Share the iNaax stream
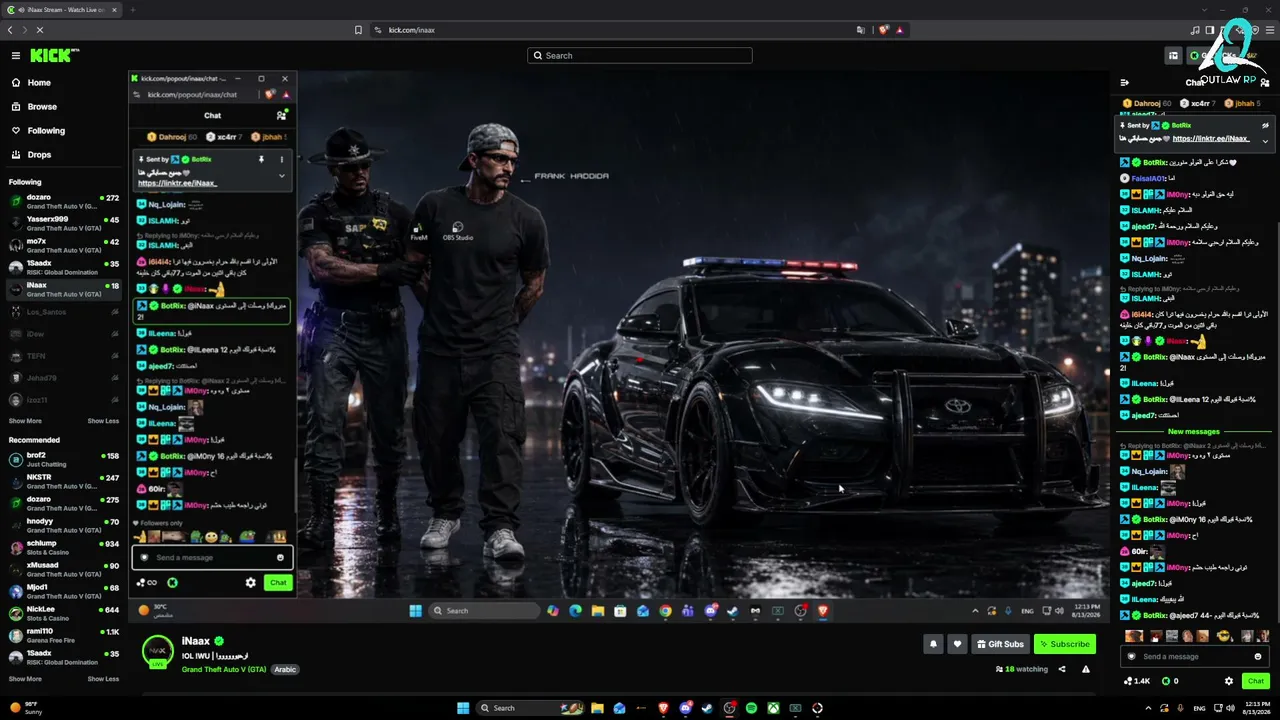The width and height of the screenshot is (1280, 720). coord(1062,670)
